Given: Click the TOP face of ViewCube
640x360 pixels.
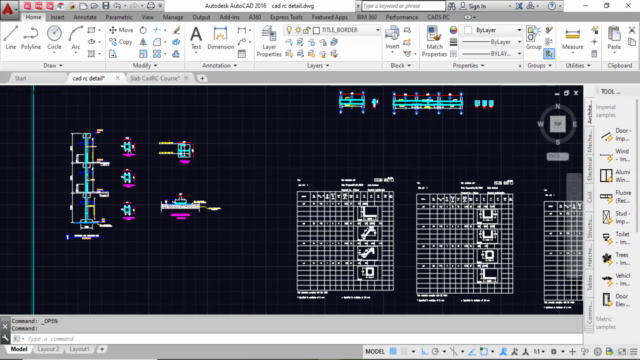Looking at the screenshot, I should 558,124.
